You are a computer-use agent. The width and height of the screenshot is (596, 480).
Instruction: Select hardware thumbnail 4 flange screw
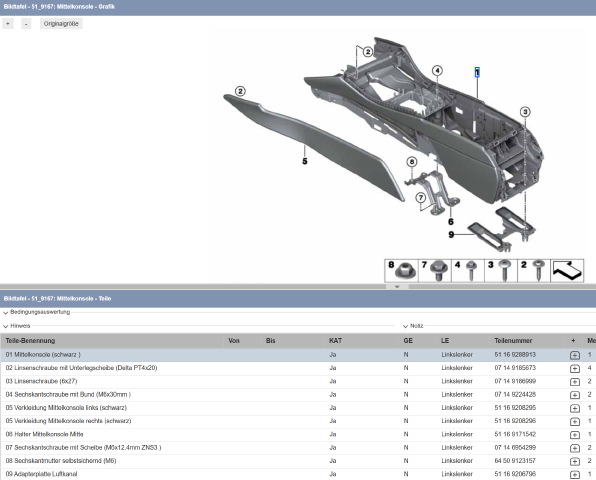point(468,271)
